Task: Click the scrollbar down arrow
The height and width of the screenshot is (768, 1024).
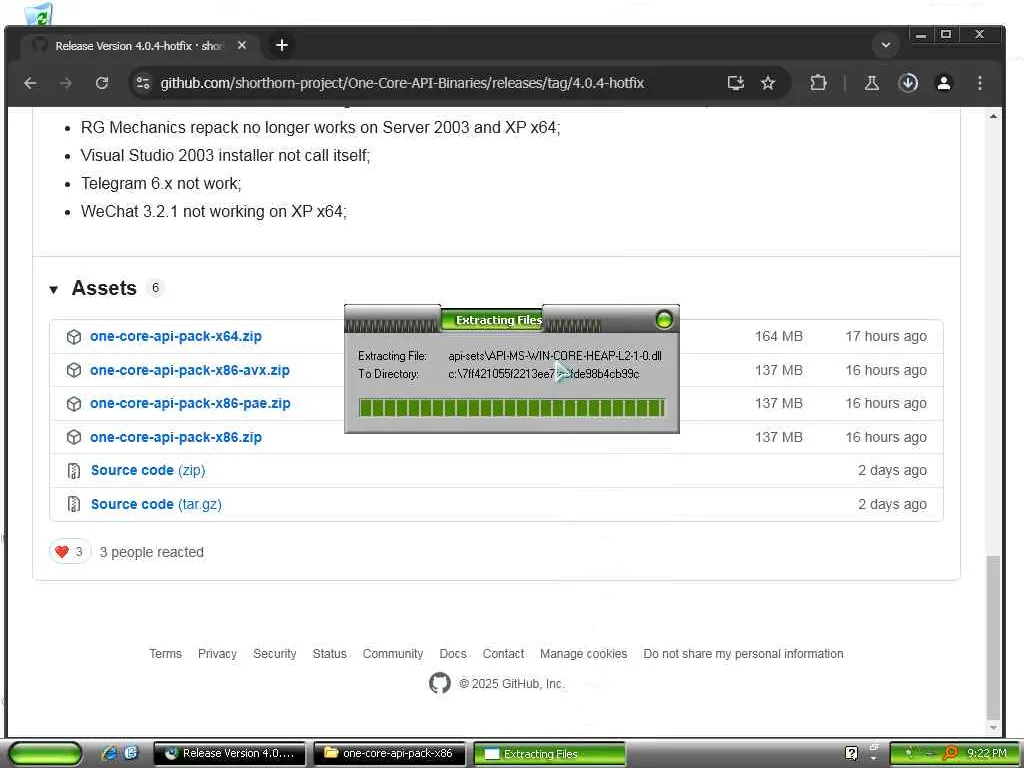Action: pos(993,728)
